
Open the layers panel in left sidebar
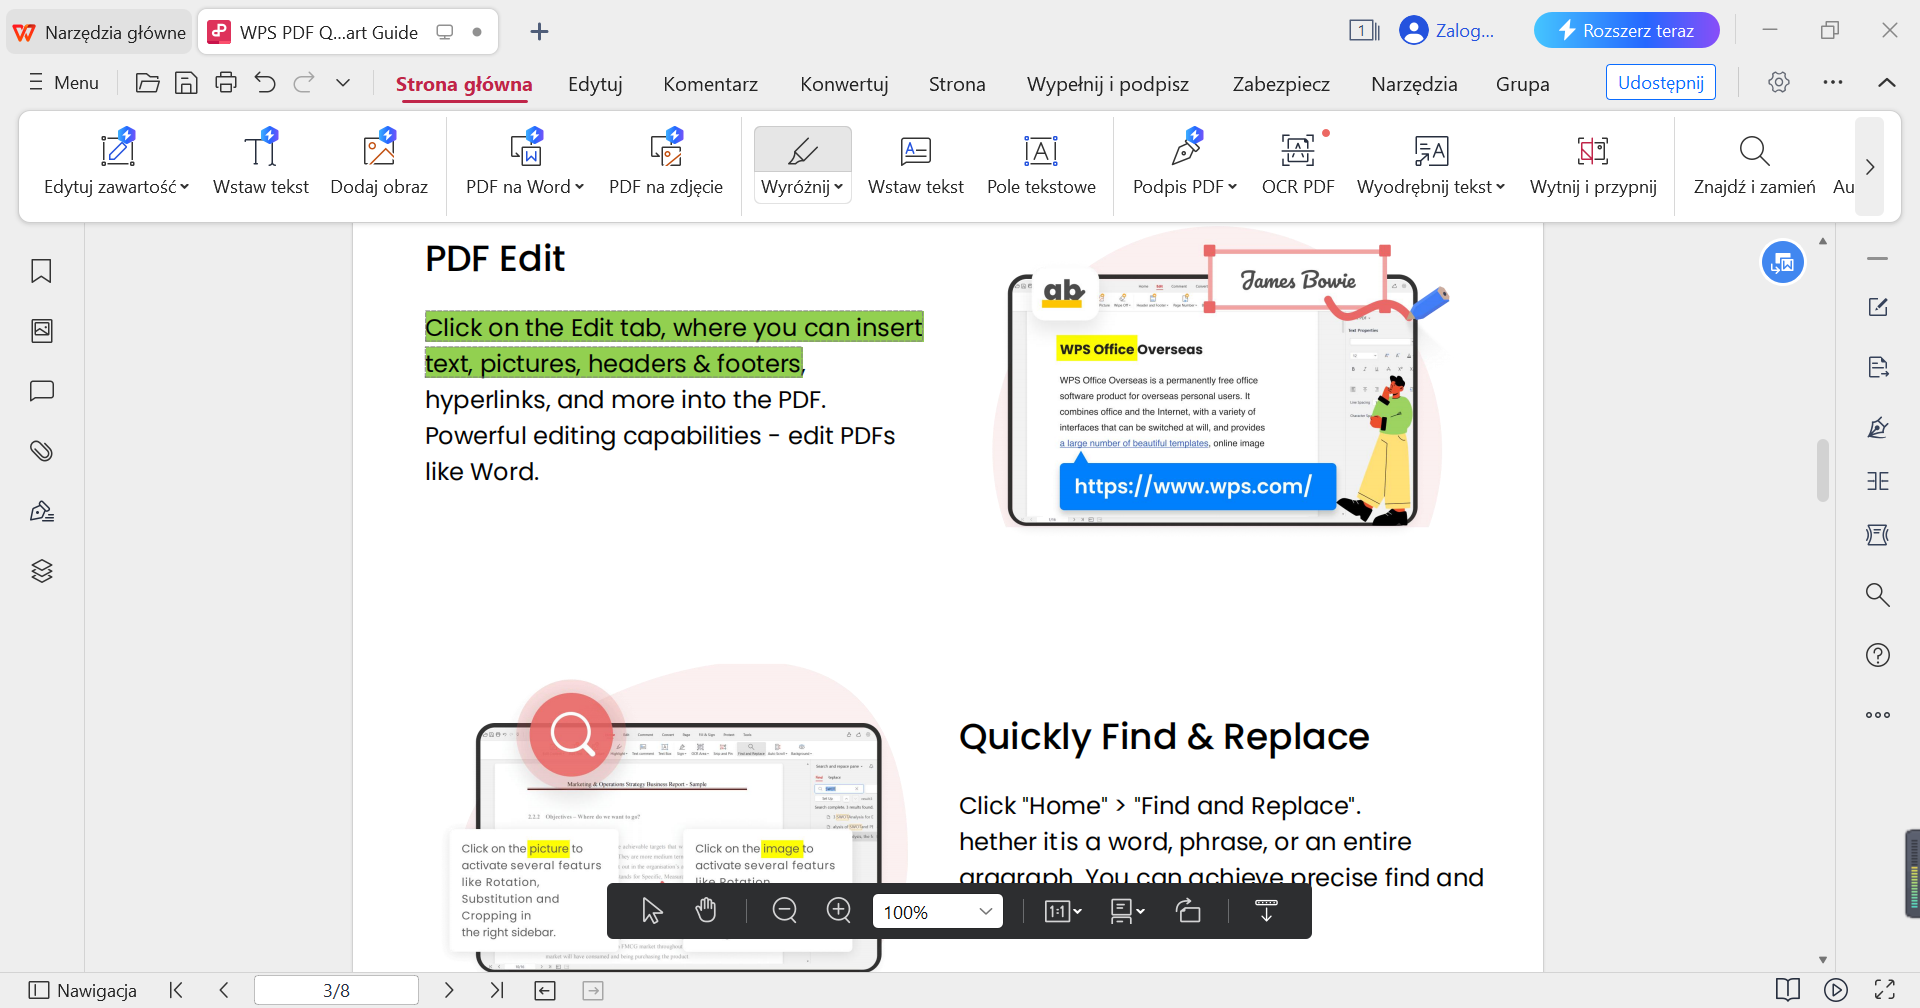click(41, 571)
